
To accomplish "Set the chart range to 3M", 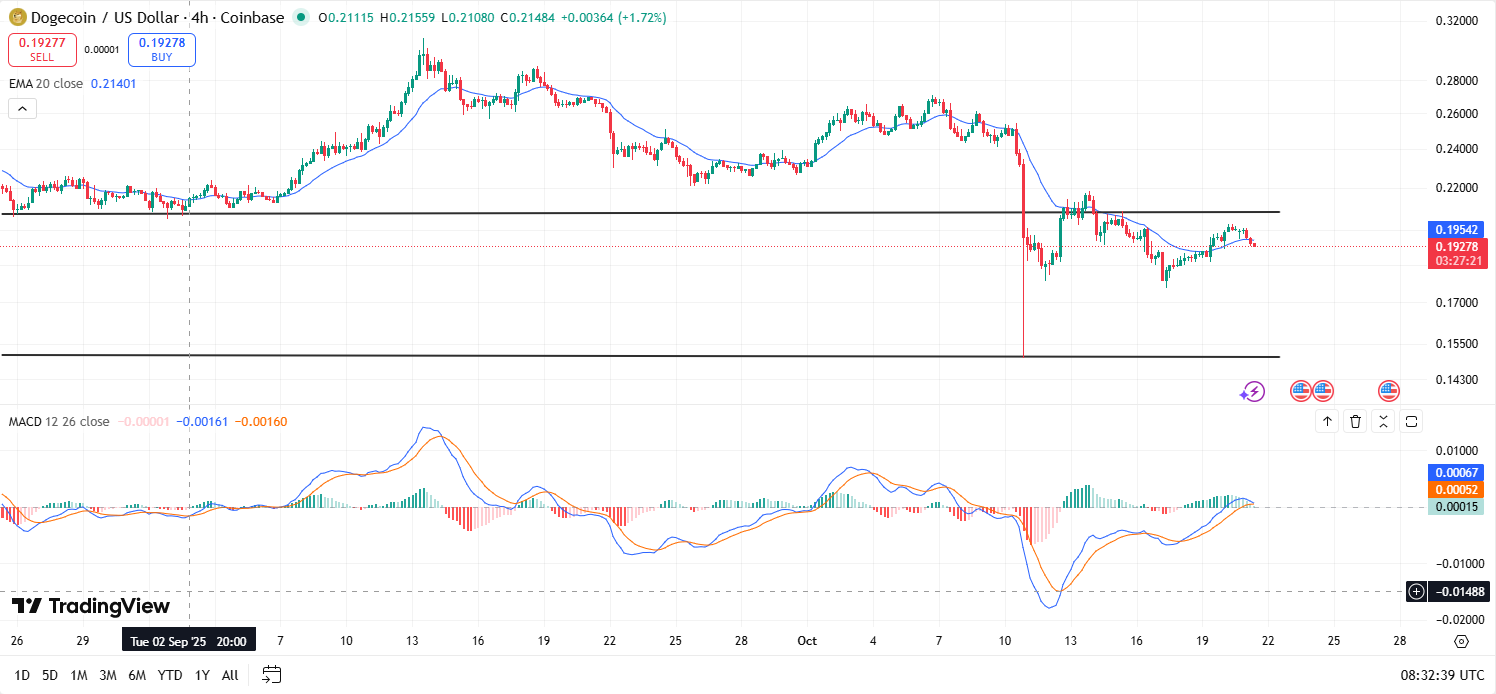I will pyautogui.click(x=108, y=675).
